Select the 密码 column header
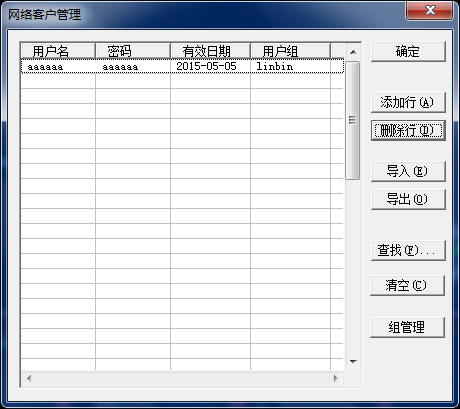The width and height of the screenshot is (460, 409). pos(133,51)
